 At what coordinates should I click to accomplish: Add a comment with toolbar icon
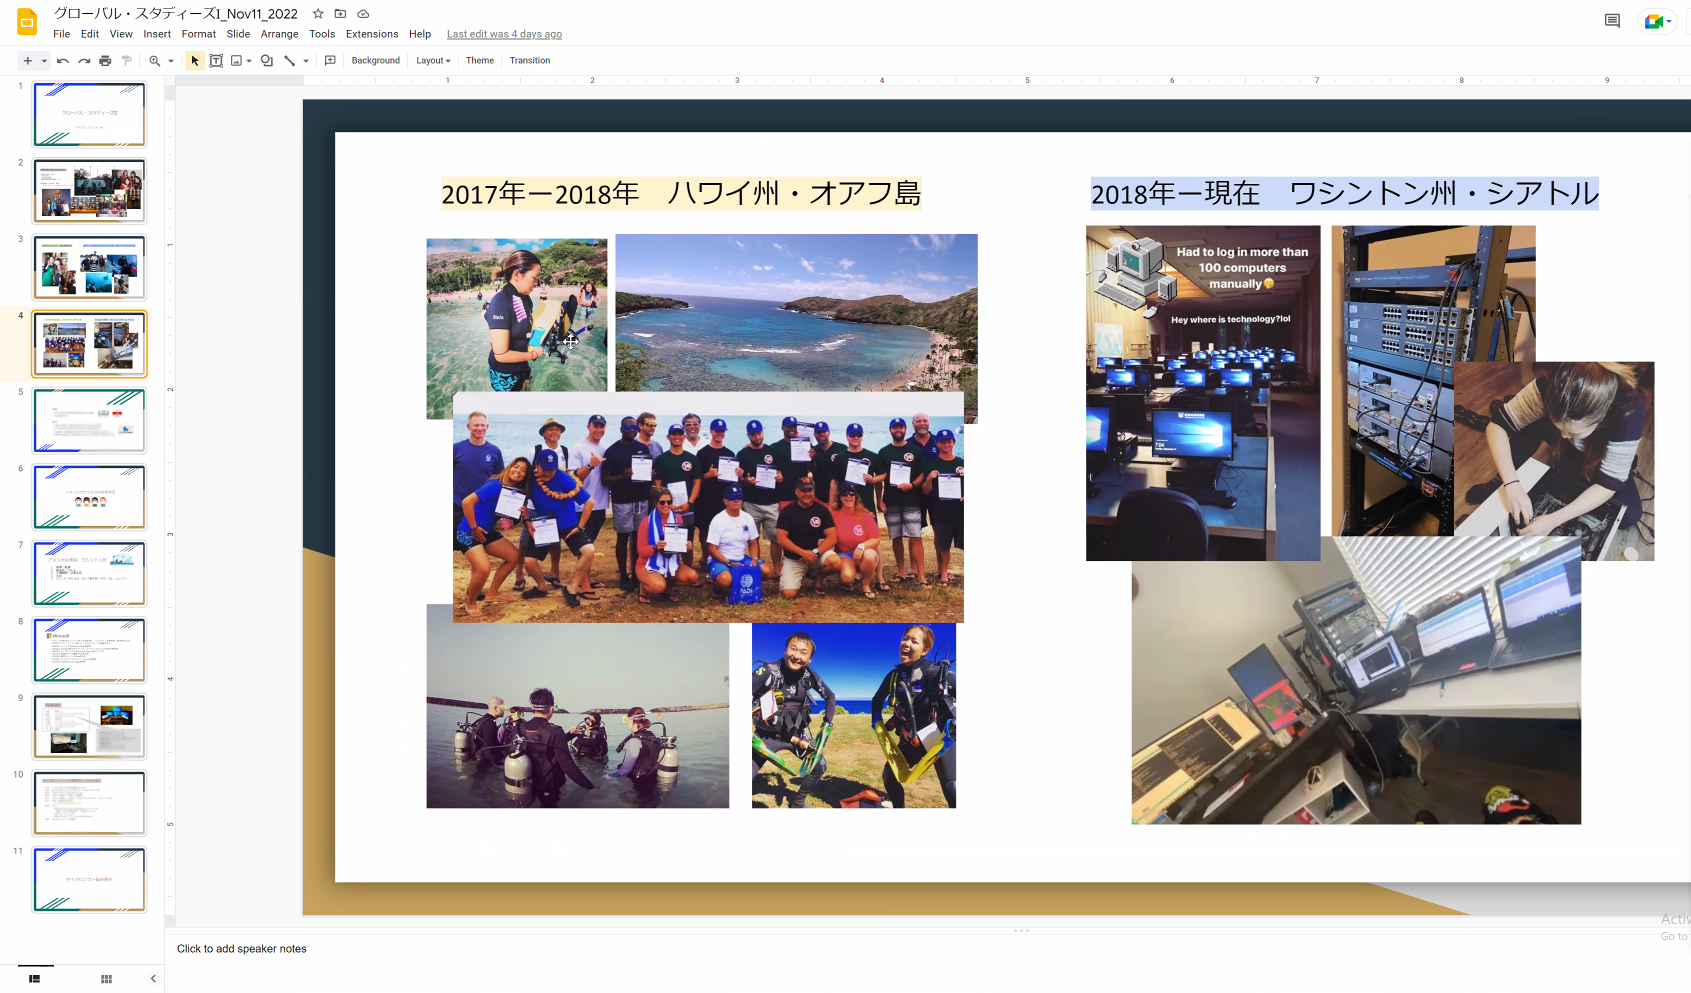pos(330,61)
